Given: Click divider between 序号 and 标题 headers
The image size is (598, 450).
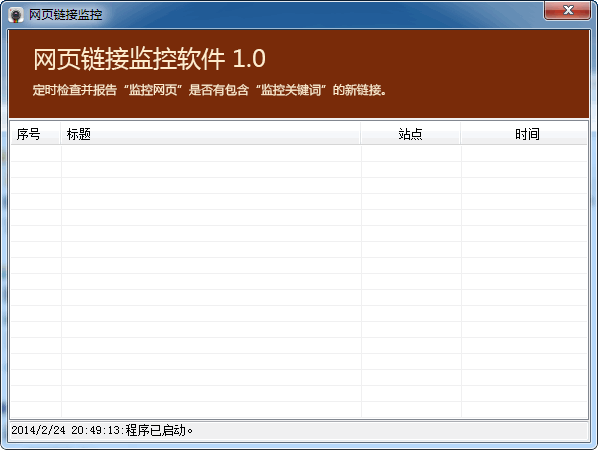Looking at the screenshot, I should tap(61, 134).
